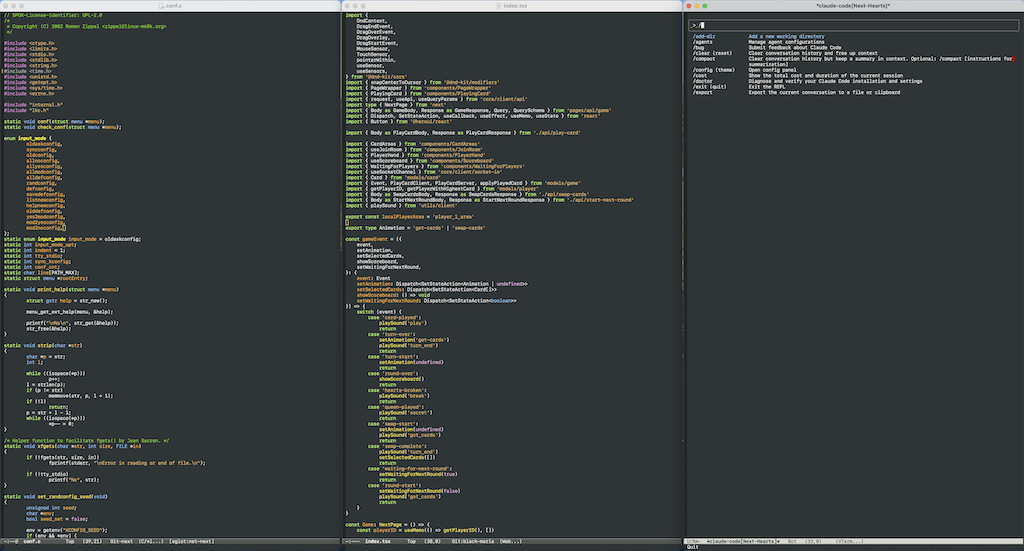Choose the /cost command
1024x551 pixels.
click(699, 75)
